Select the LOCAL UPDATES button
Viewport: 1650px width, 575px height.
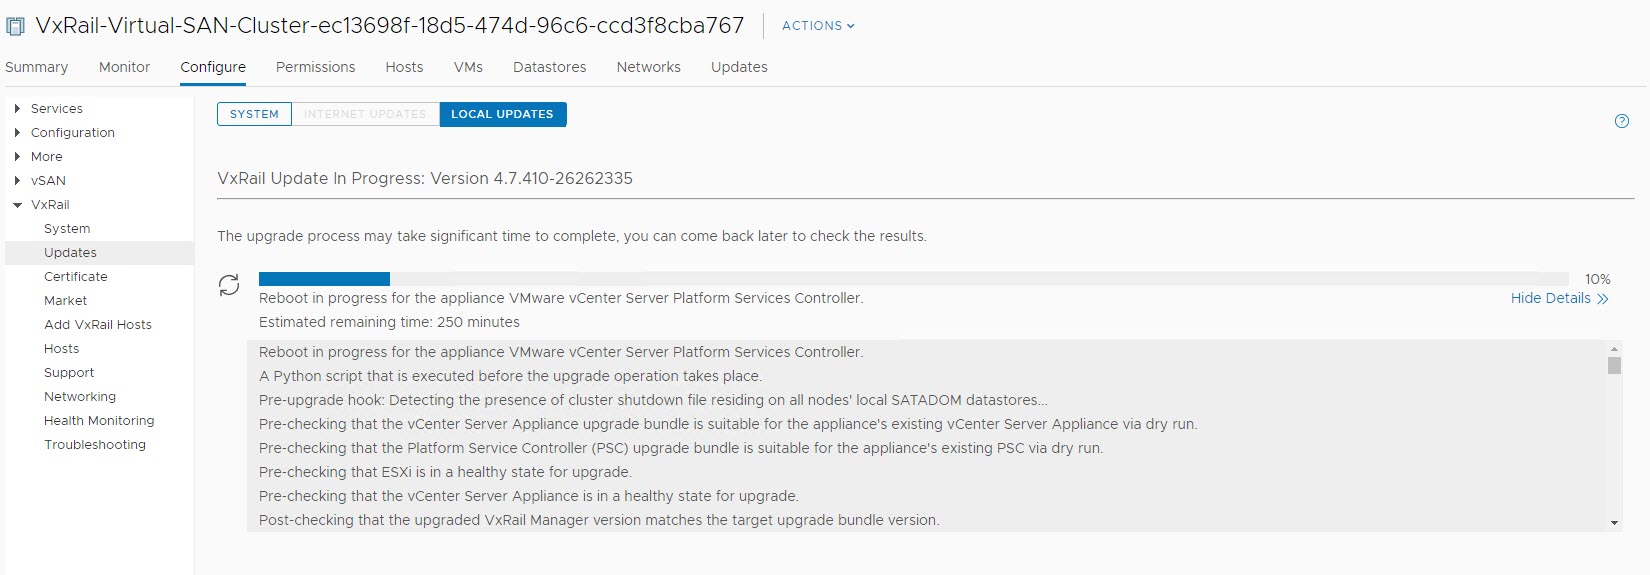(x=502, y=114)
